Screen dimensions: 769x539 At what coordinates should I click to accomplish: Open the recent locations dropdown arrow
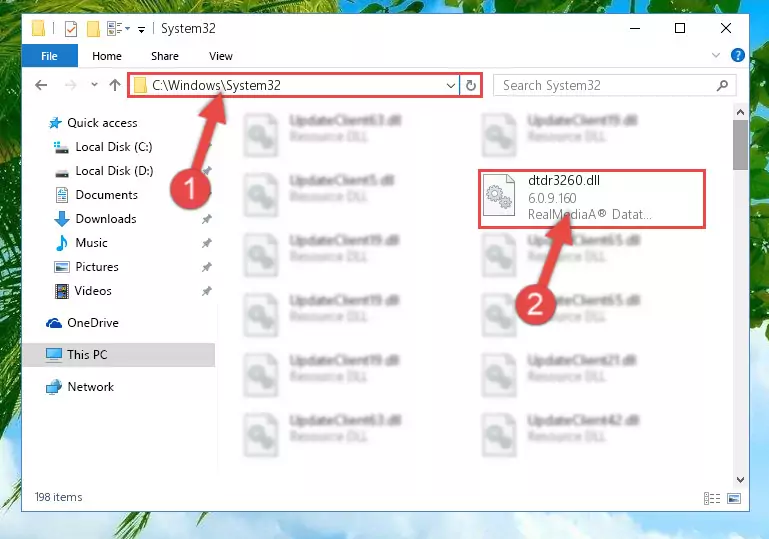pos(94,85)
